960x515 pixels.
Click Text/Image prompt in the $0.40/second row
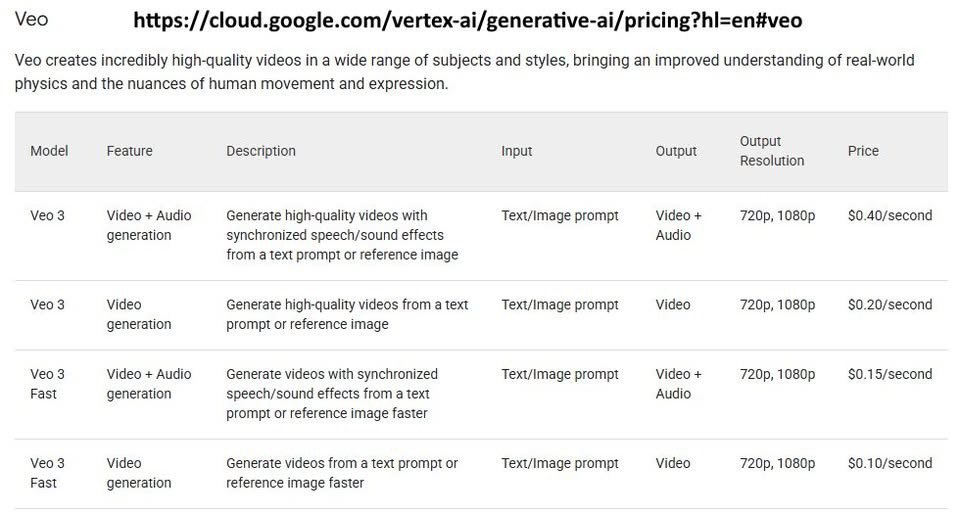559,215
